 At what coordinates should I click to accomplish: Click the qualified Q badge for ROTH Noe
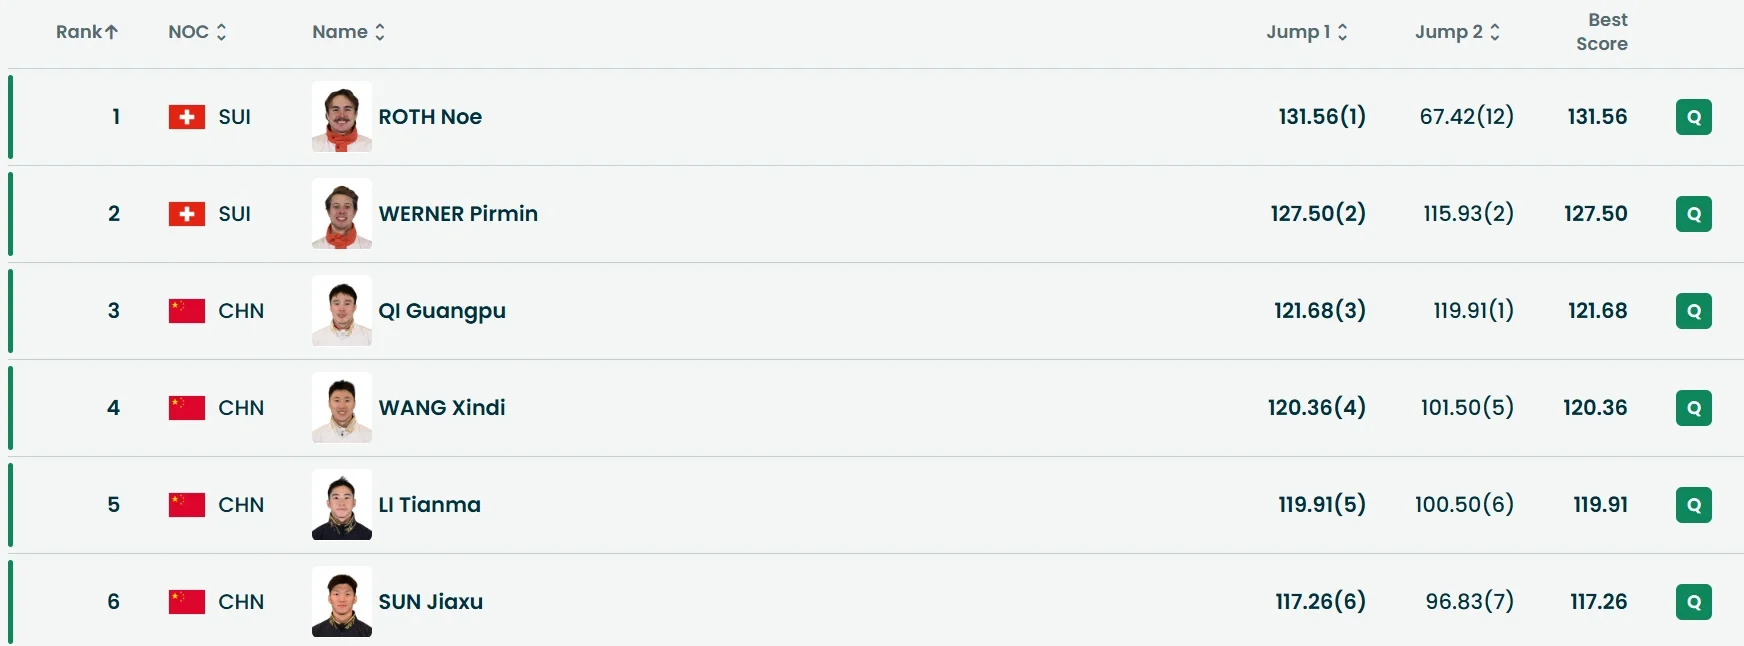tap(1693, 117)
